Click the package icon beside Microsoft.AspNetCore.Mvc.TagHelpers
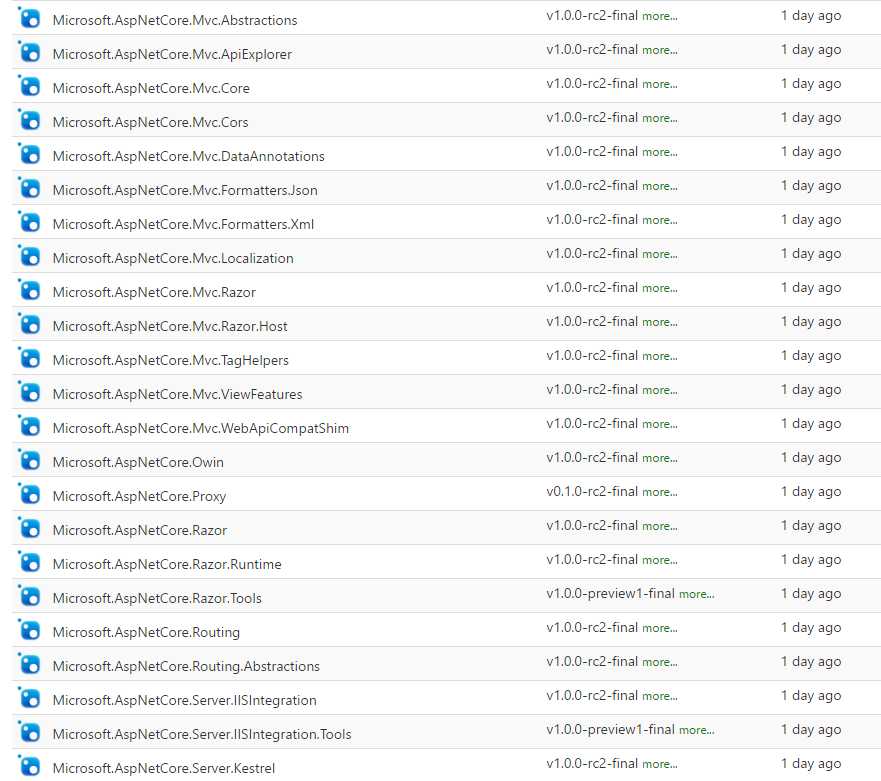This screenshot has height=781, width=881. (x=30, y=358)
